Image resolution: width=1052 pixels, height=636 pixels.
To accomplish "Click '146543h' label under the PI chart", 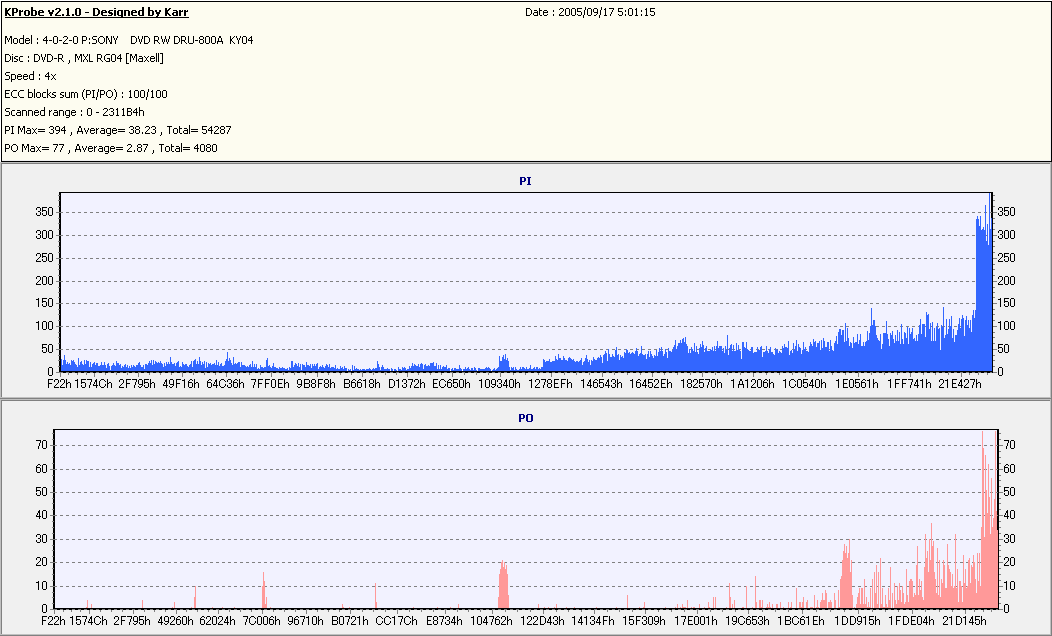I will pyautogui.click(x=601, y=384).
